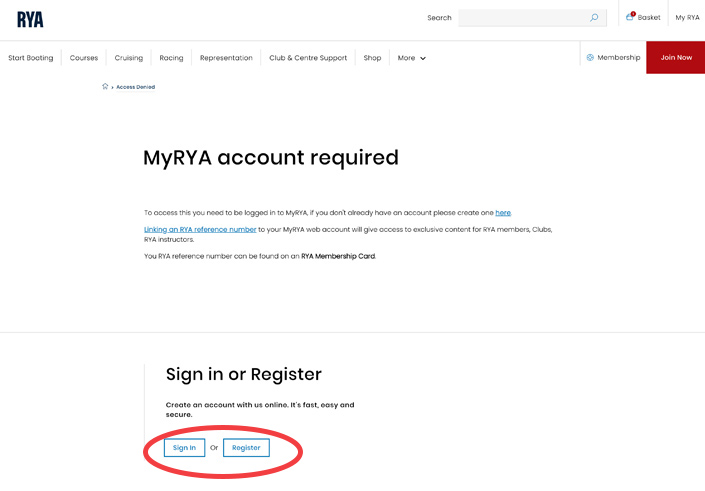Click the Sign In button

[x=184, y=447]
